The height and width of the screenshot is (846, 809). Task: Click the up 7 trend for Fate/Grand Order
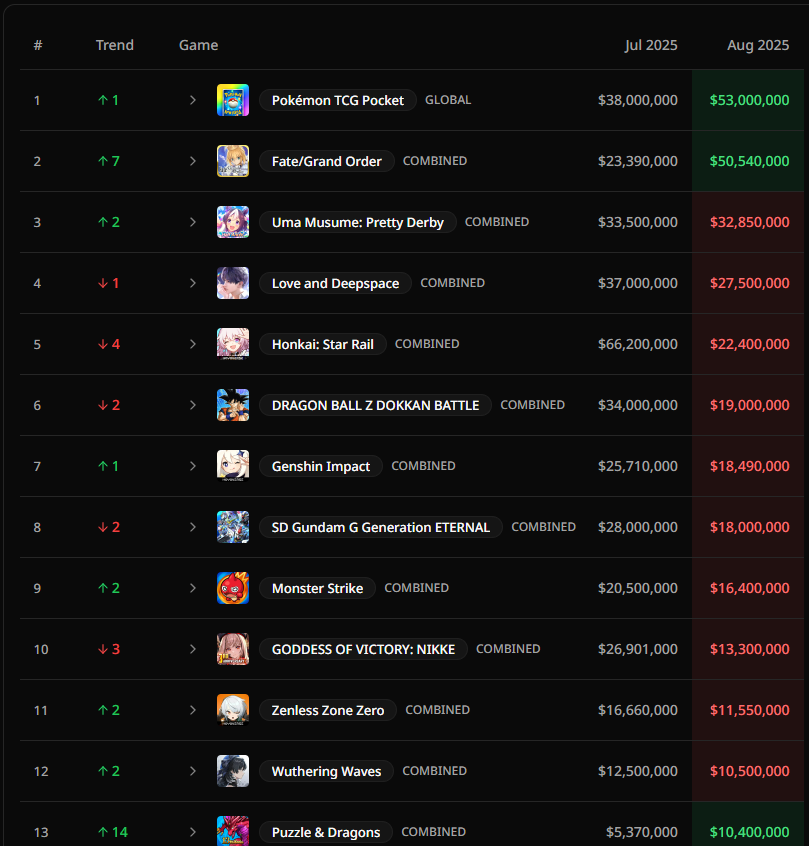108,161
